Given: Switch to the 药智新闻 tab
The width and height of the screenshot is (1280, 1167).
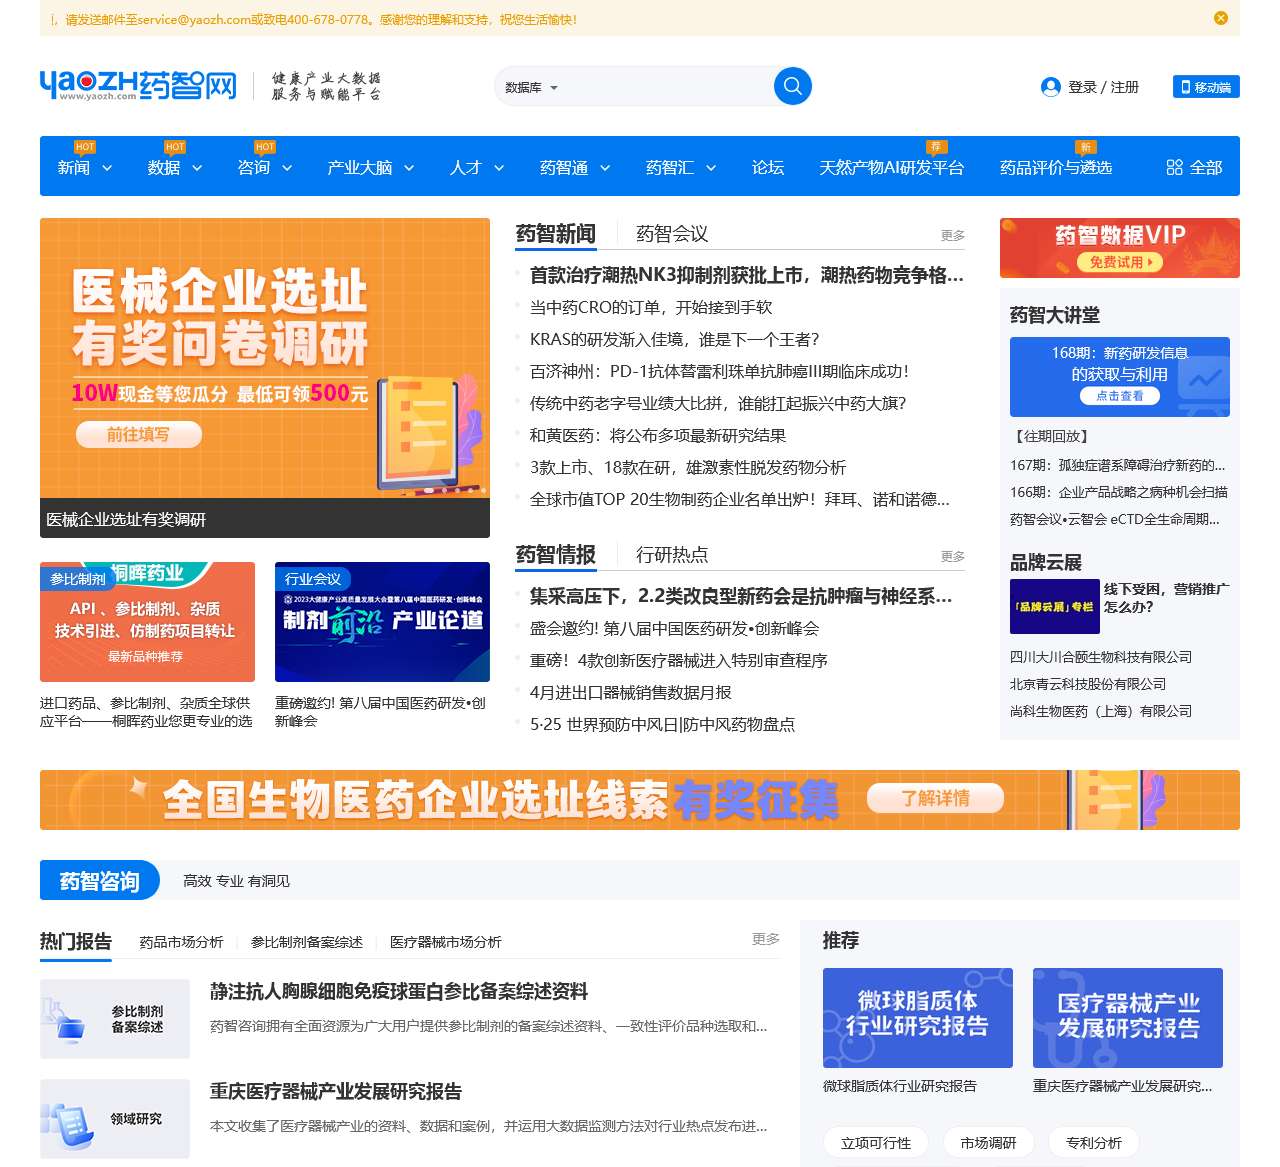Looking at the screenshot, I should coord(555,233).
